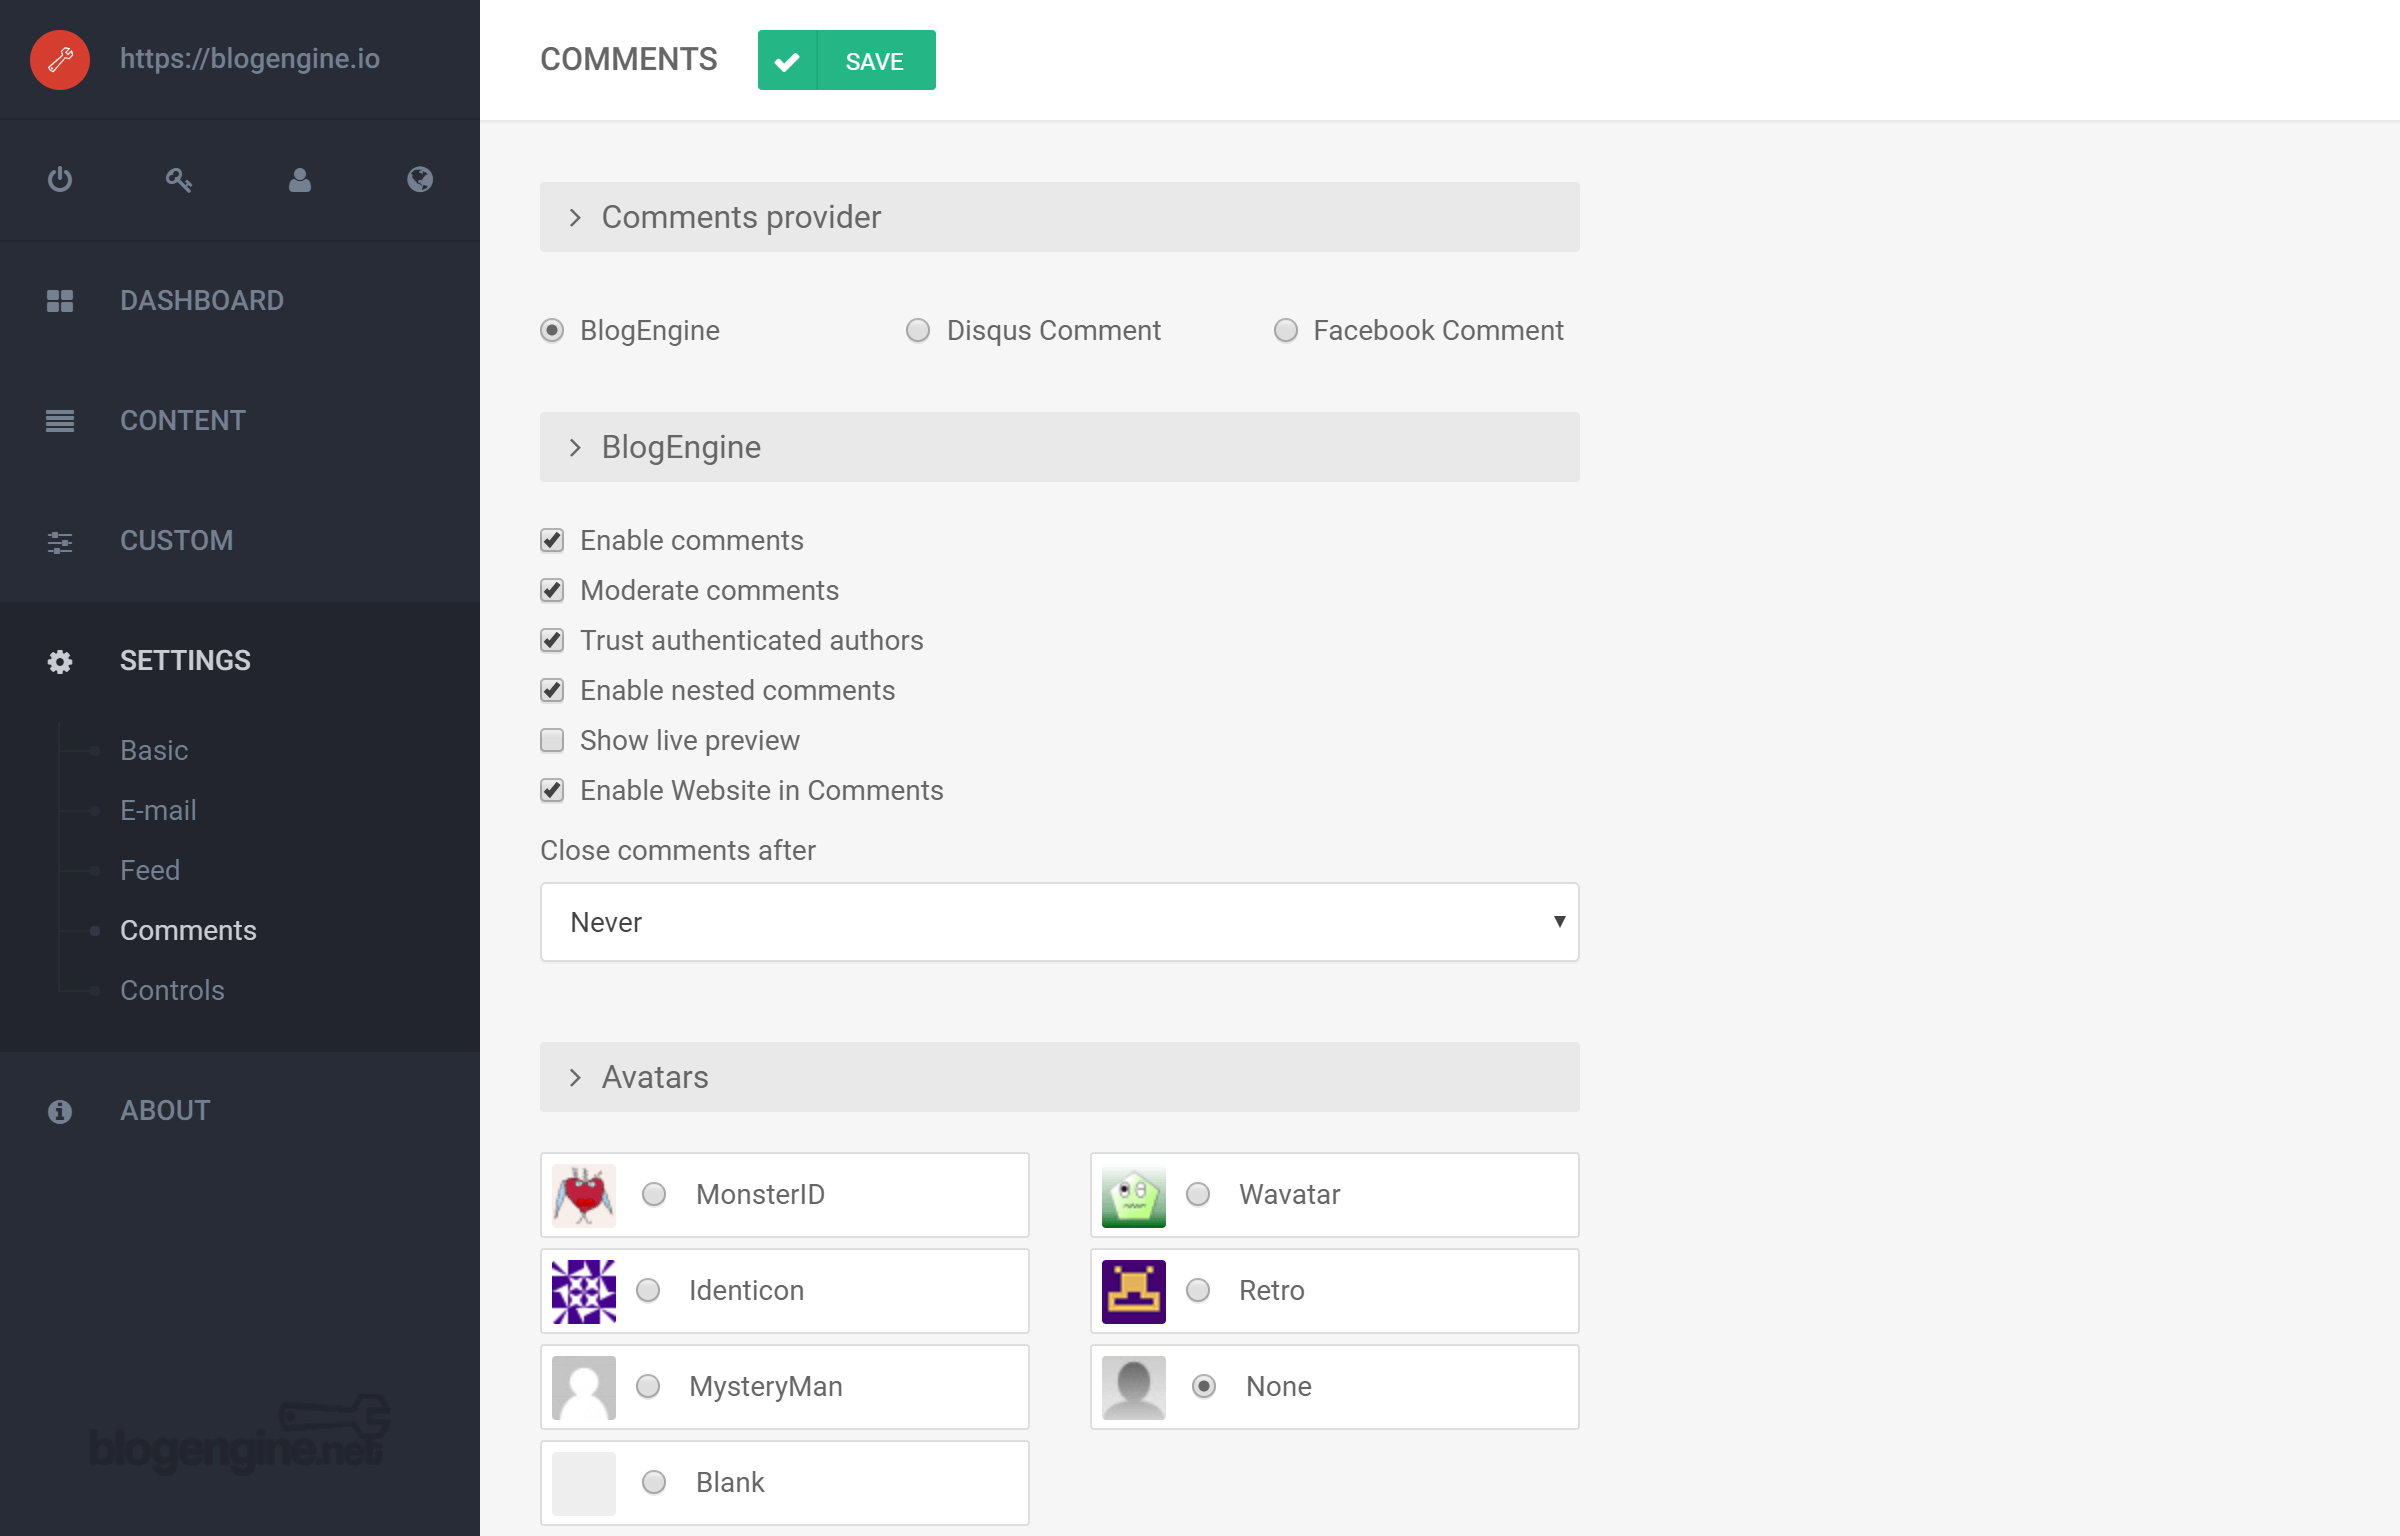Viewport: 2400px width, 1536px height.
Task: Go to Controls settings submenu
Action: pos(172,990)
